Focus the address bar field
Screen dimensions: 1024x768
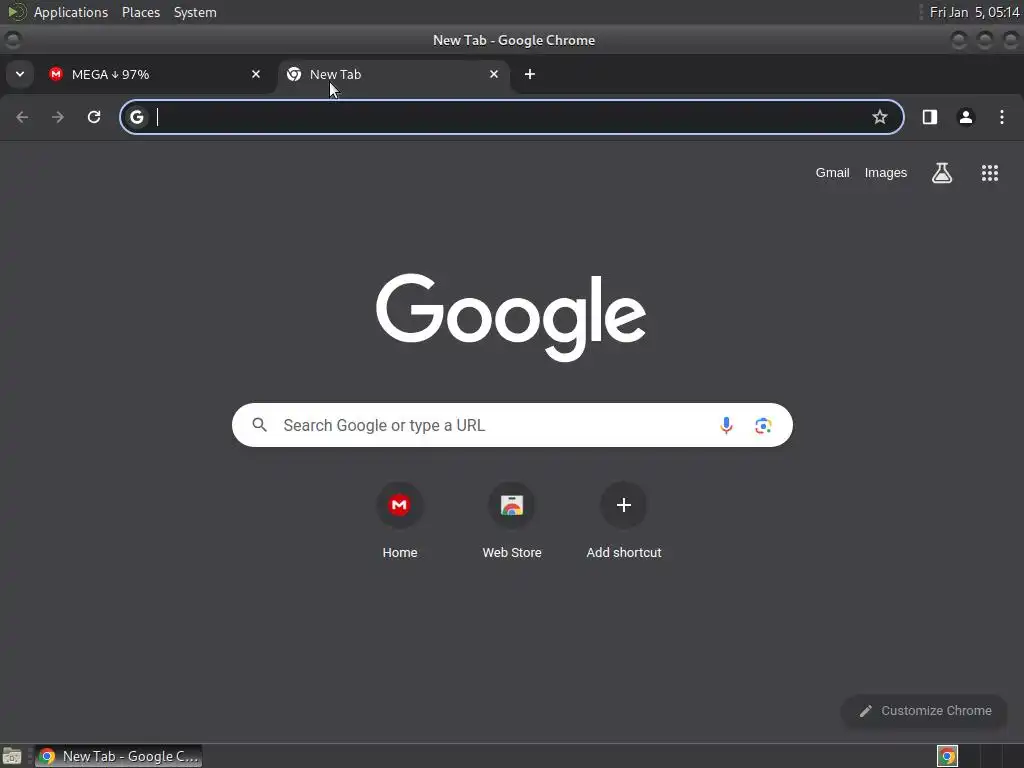(x=512, y=117)
